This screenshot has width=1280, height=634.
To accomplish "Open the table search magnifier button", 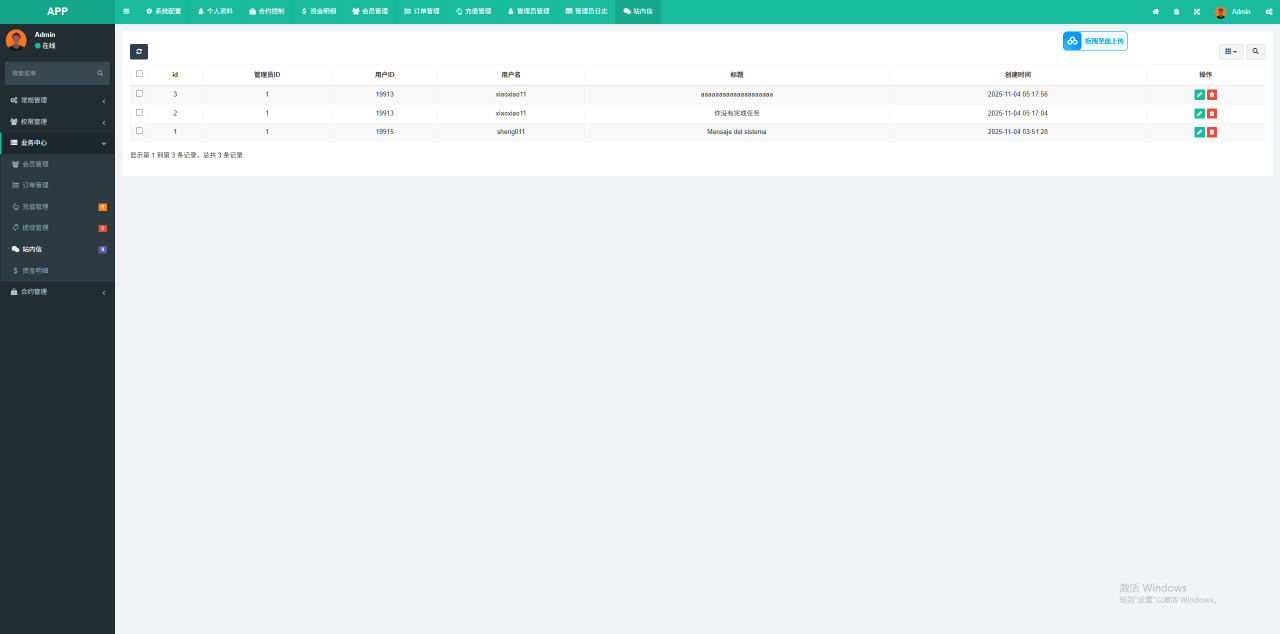I will point(1256,51).
